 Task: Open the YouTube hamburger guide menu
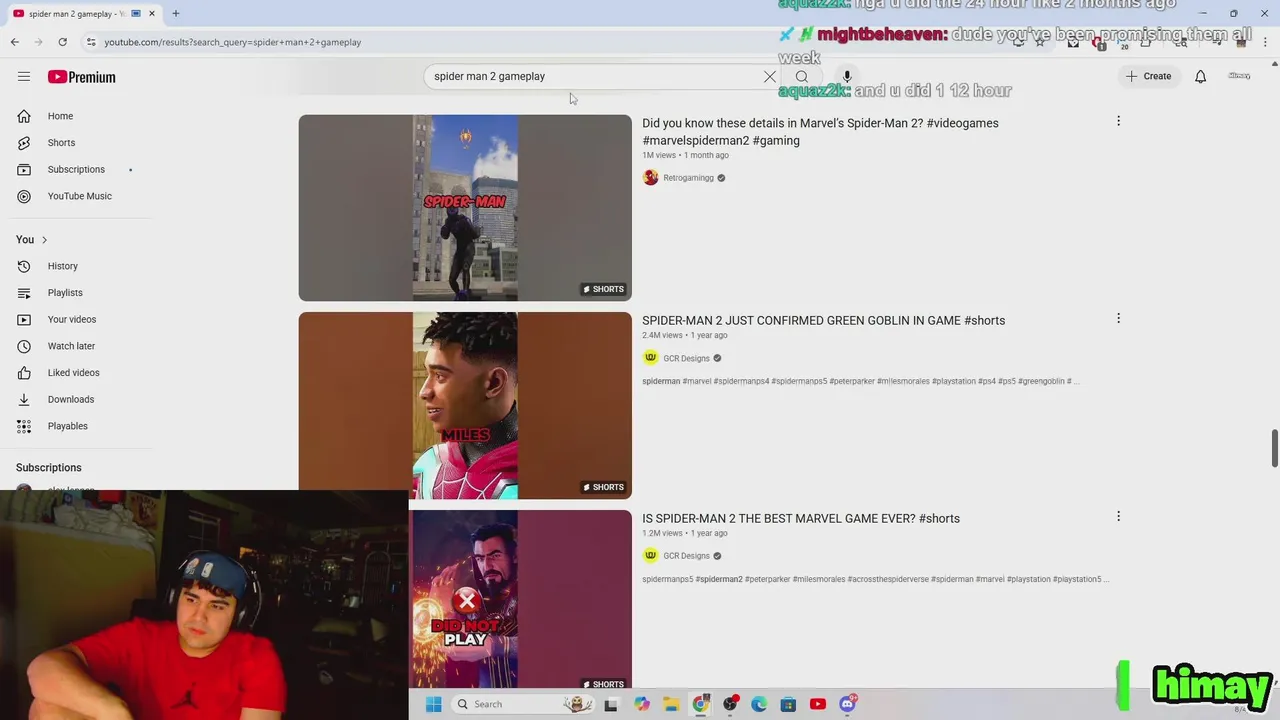click(x=24, y=77)
